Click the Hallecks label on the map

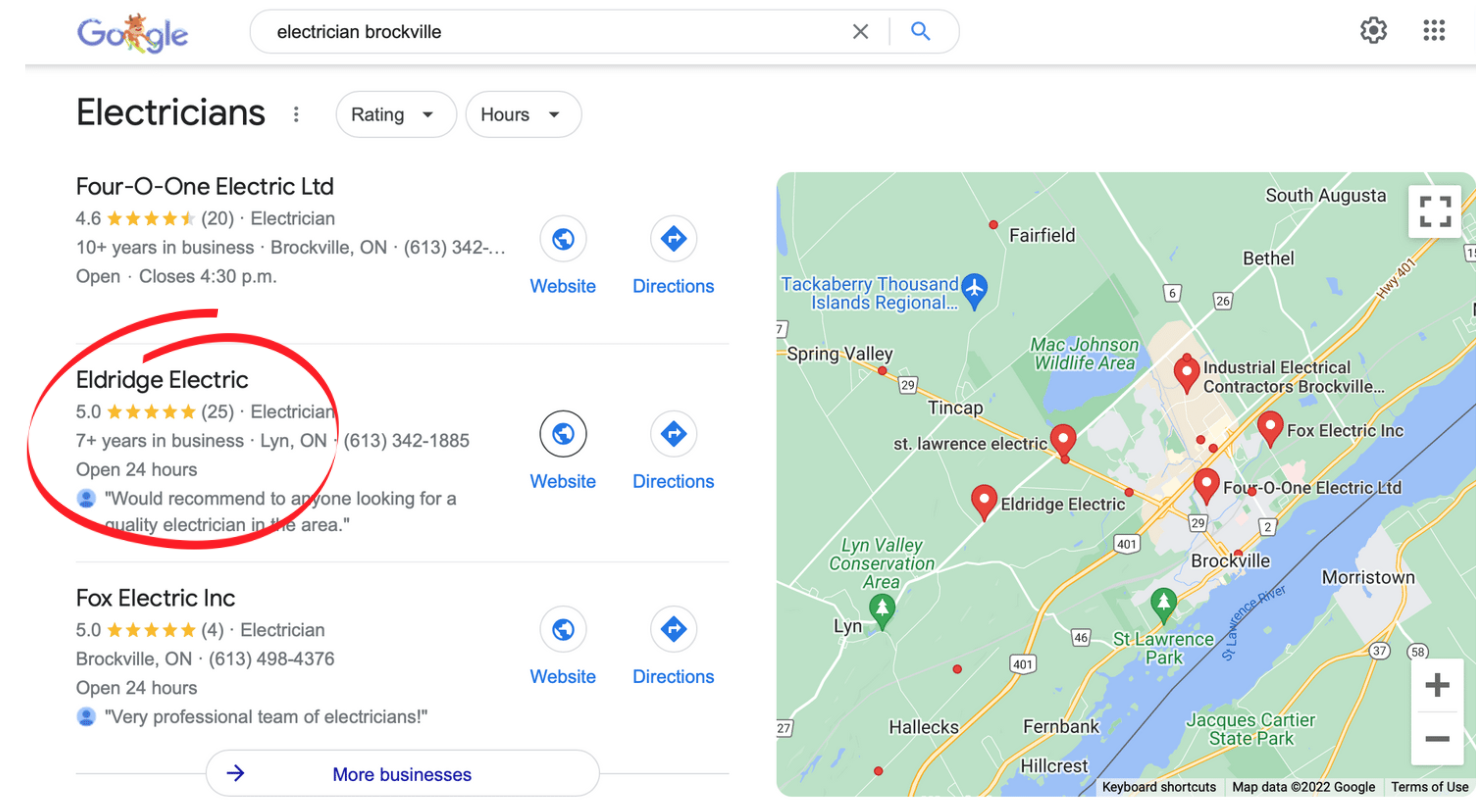[x=923, y=727]
